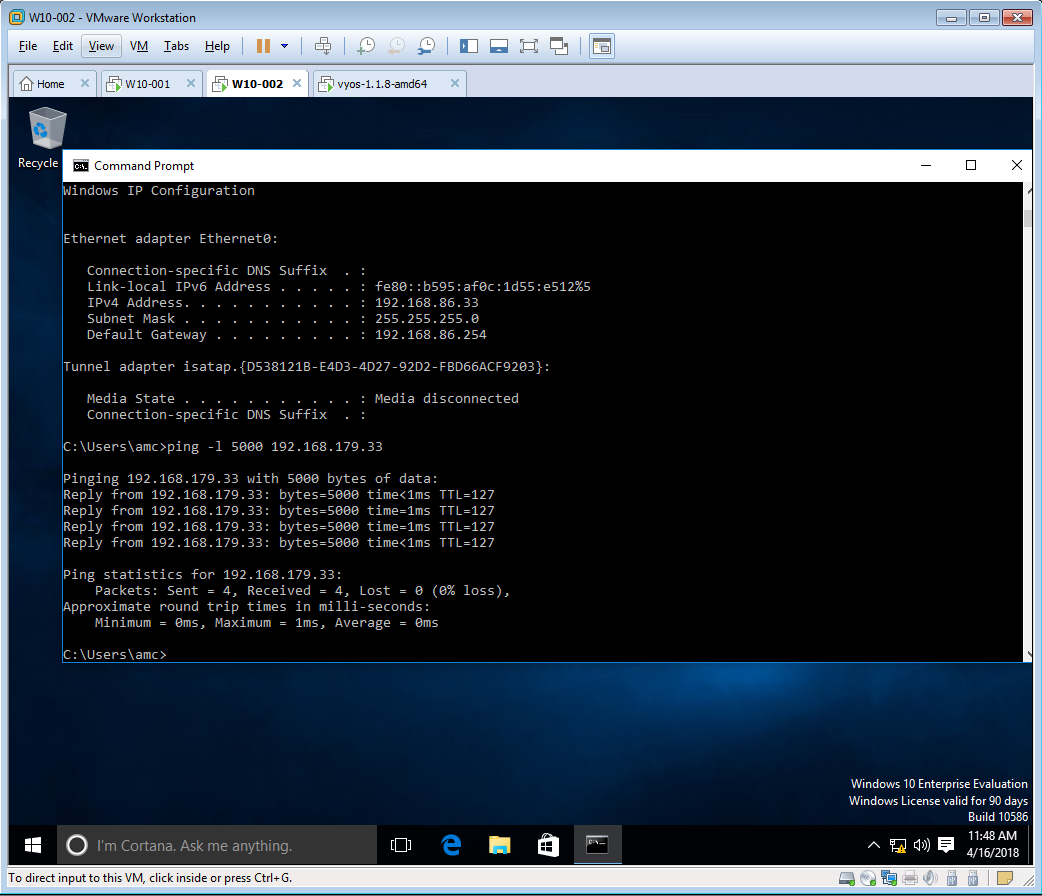Screen dimensions: 1042x896
Task: Send Ctrl+Alt+Del to the guest
Action: click(323, 46)
